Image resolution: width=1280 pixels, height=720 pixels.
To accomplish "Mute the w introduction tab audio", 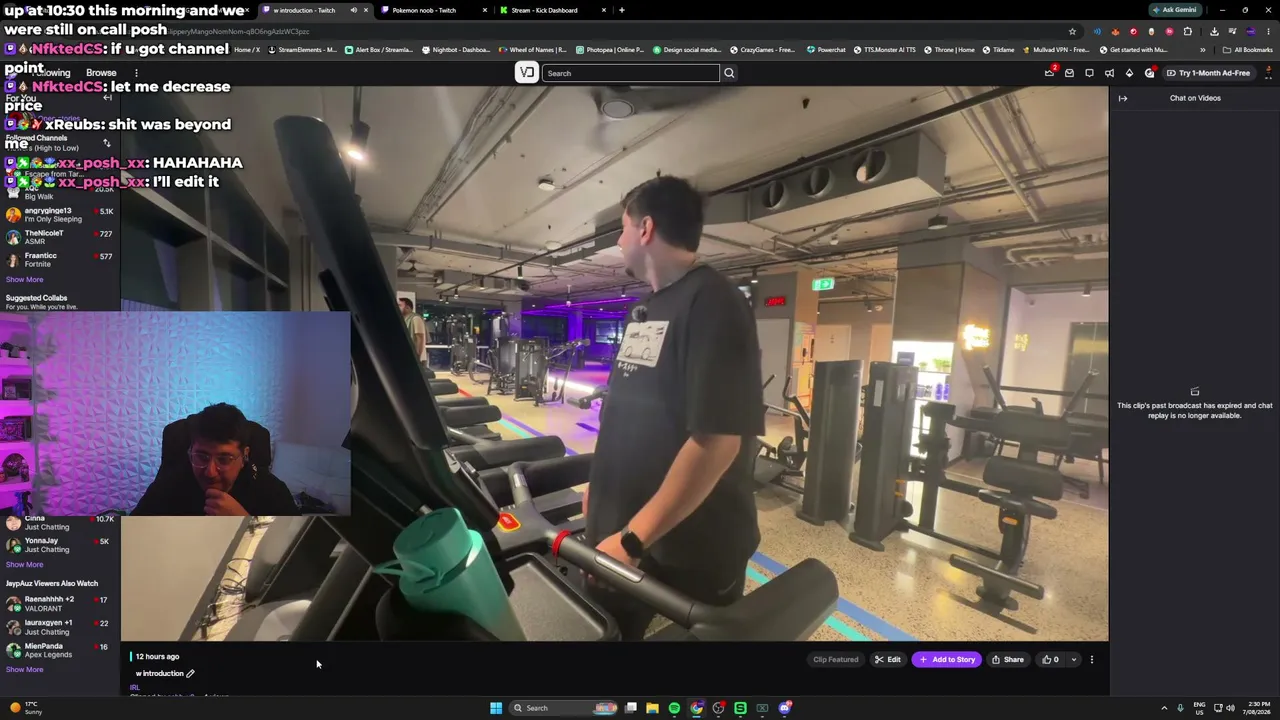I will coord(353,10).
